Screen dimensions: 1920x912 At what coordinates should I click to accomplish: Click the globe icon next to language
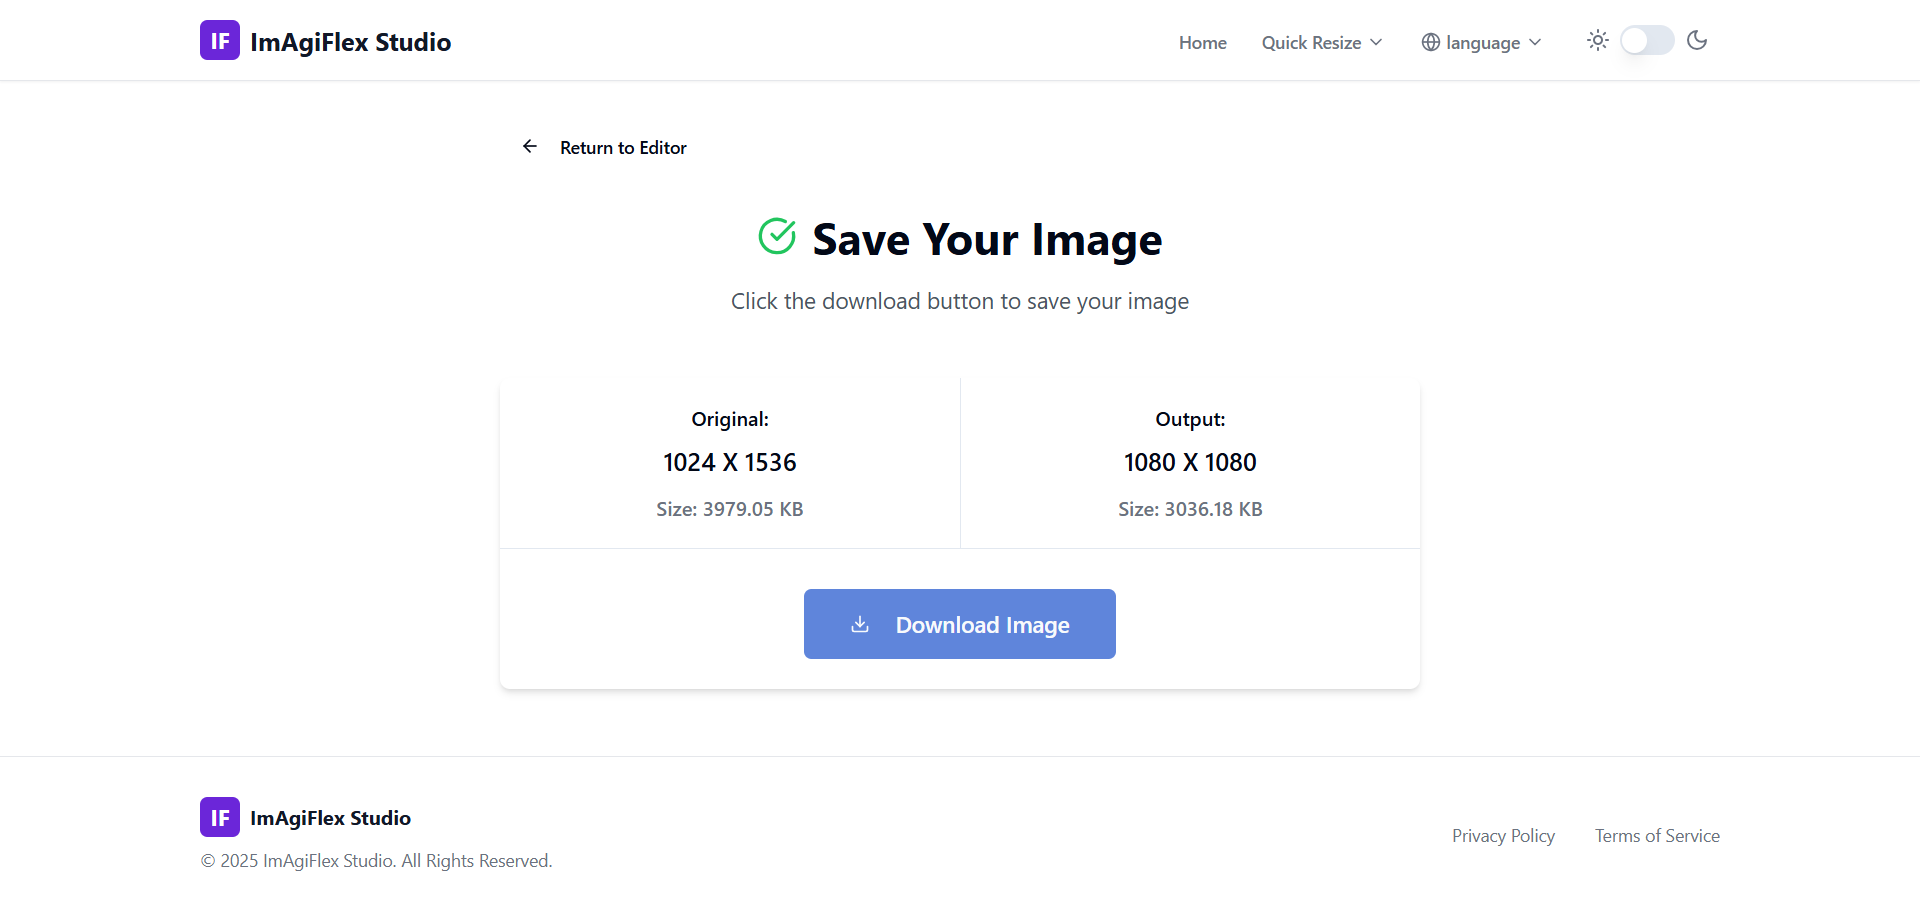(x=1430, y=42)
